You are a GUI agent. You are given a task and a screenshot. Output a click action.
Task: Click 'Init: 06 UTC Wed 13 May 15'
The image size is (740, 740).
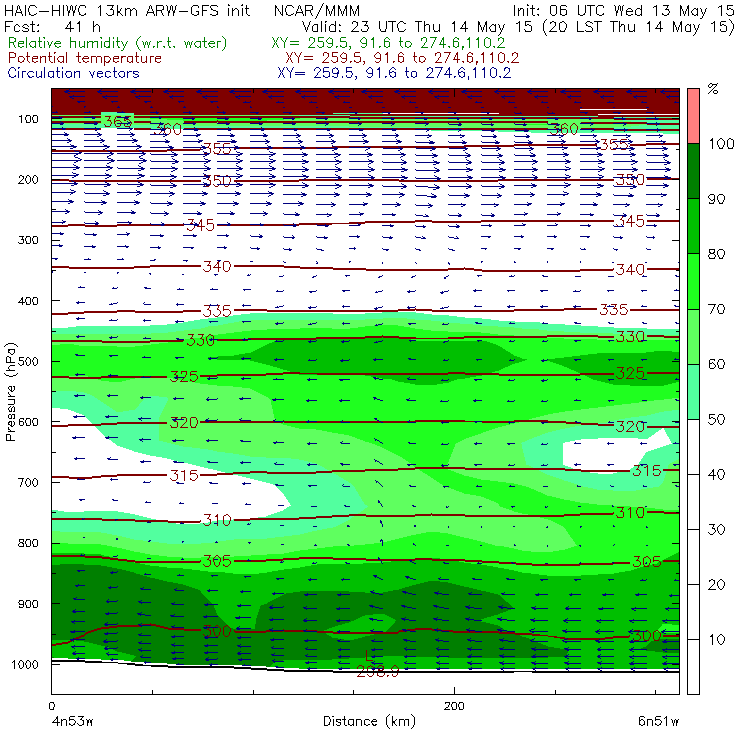pyautogui.click(x=623, y=11)
